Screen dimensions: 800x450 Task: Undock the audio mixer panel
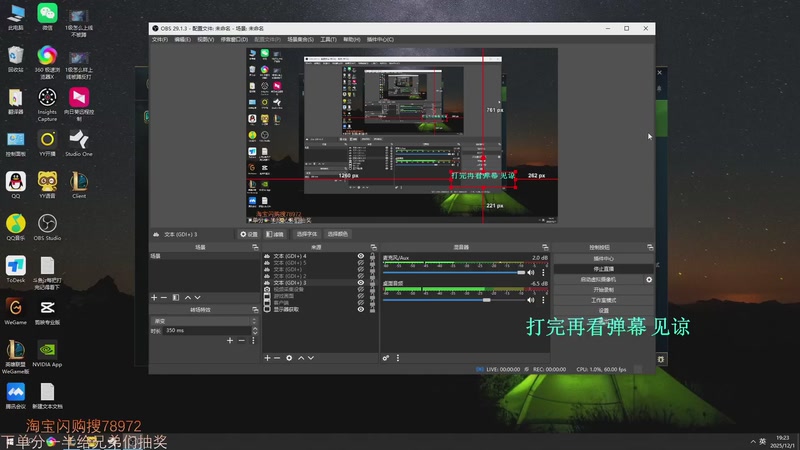[545, 247]
